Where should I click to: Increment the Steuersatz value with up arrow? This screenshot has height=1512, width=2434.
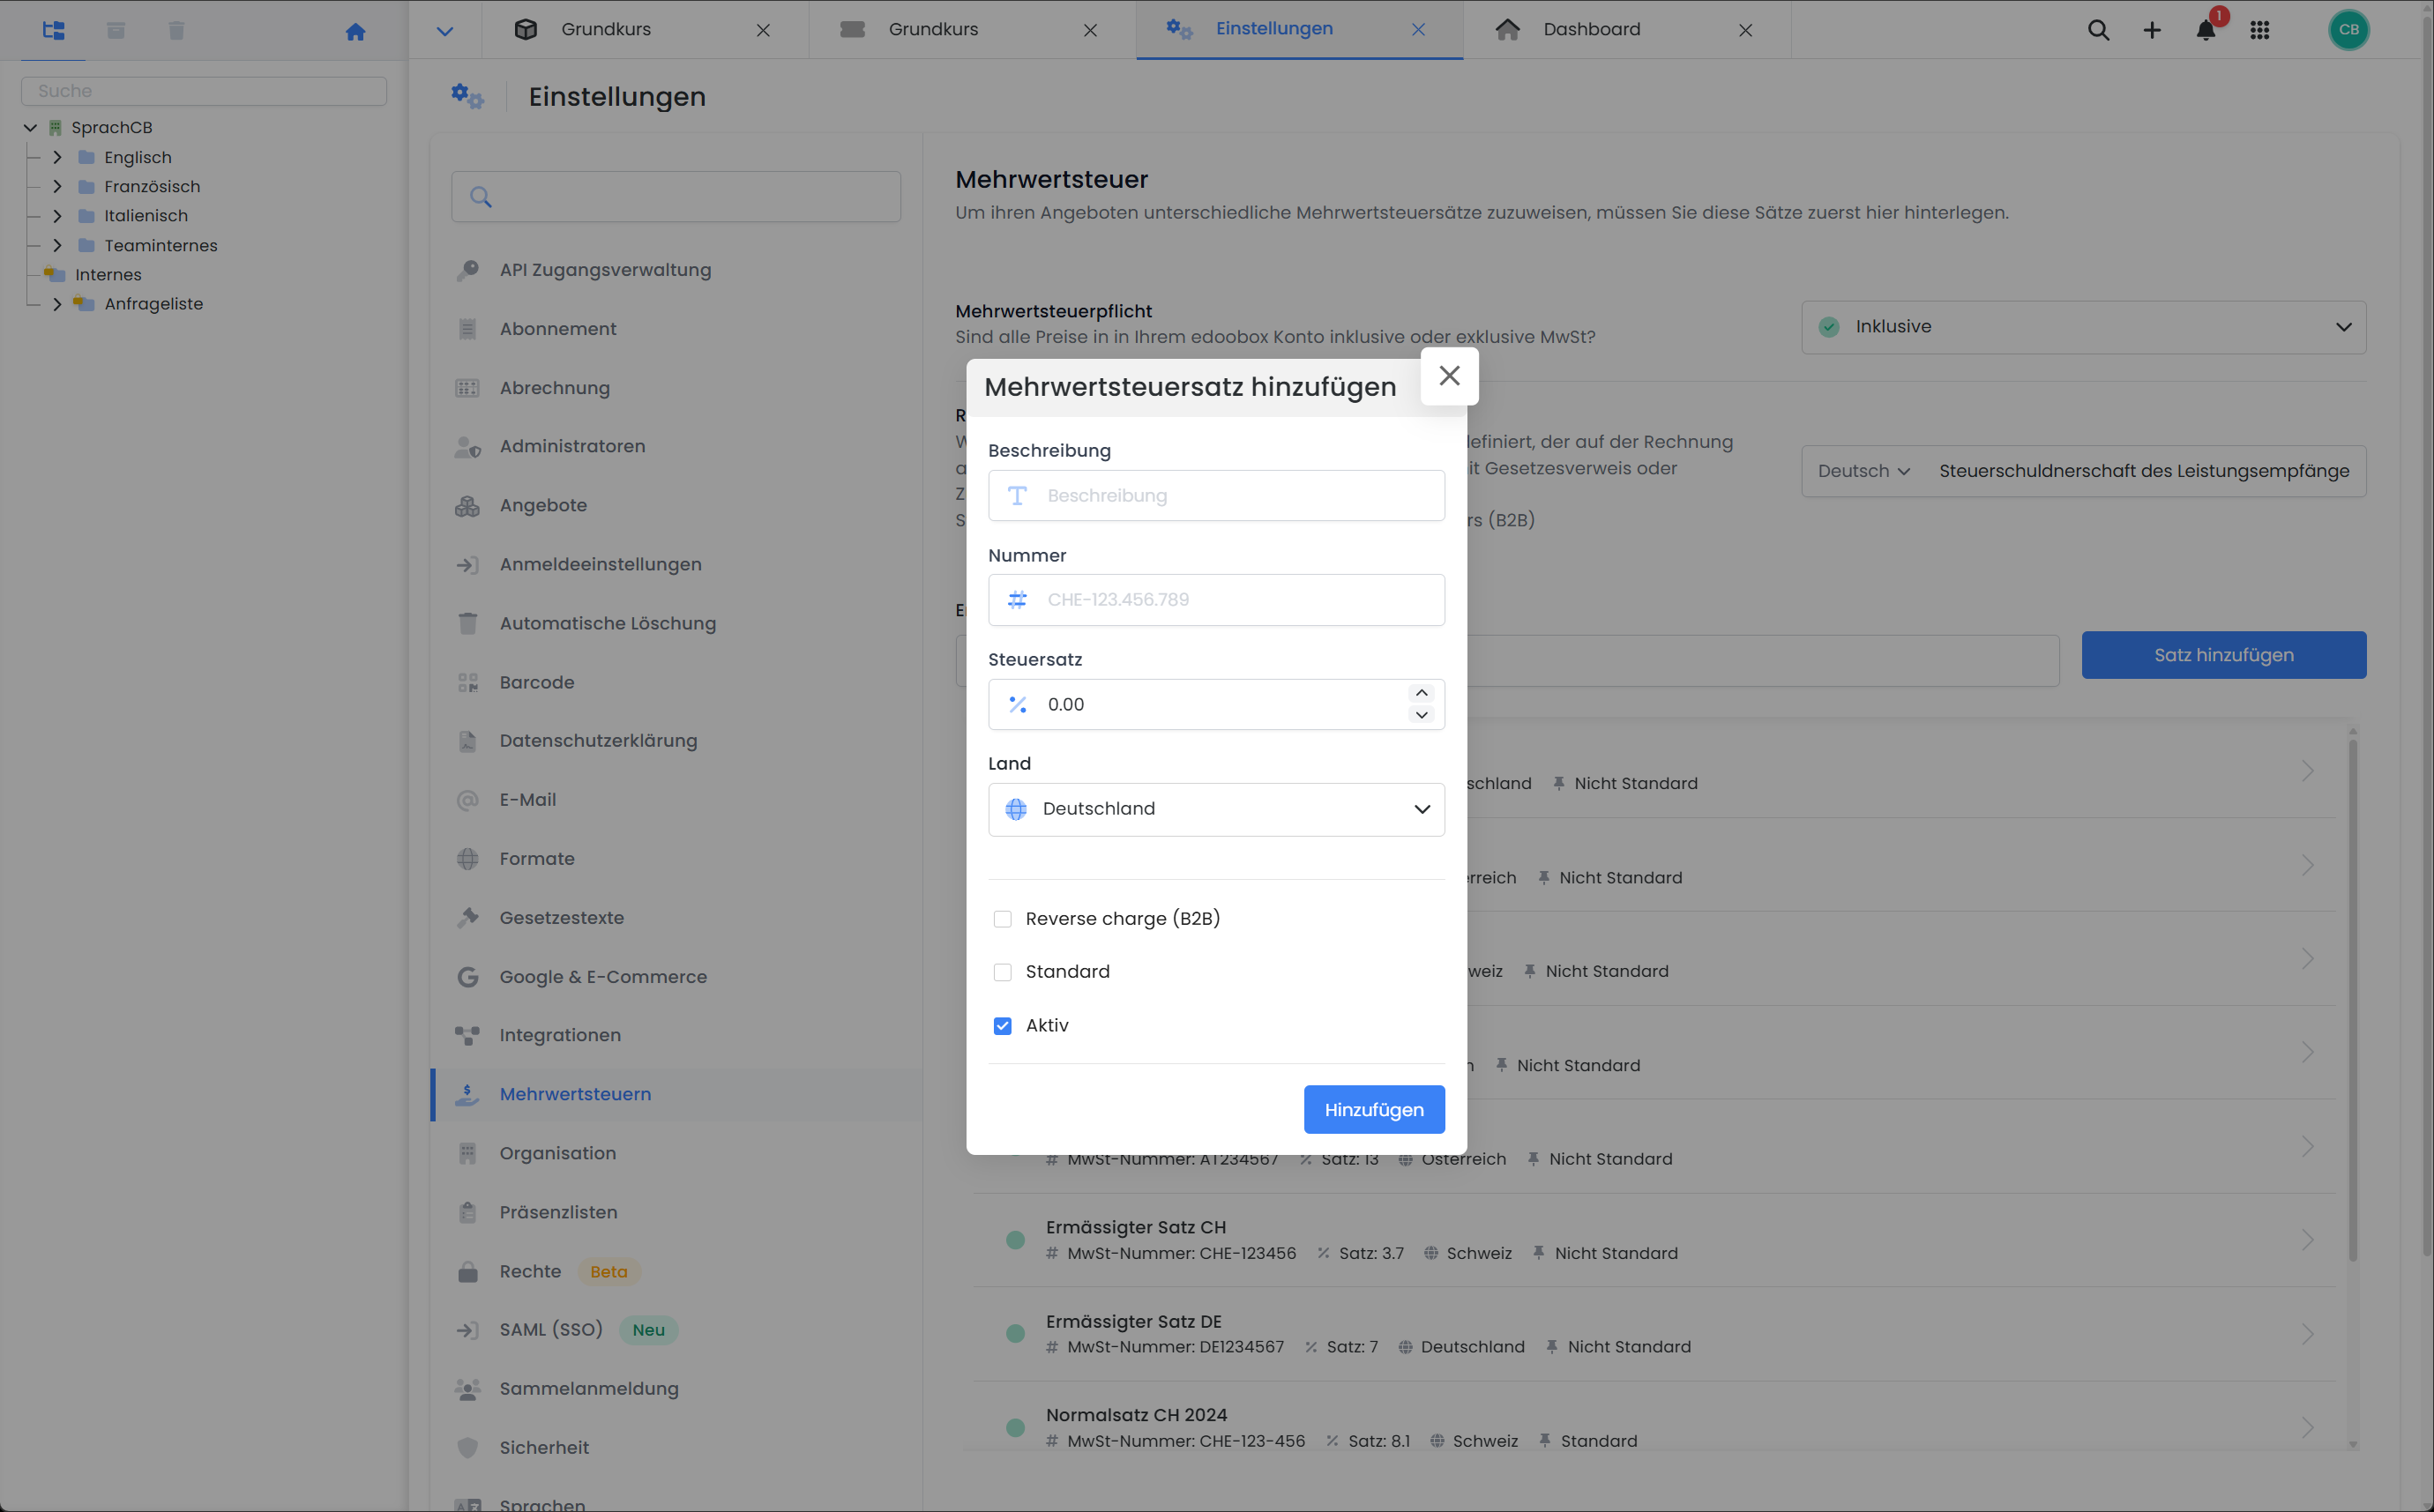[1421, 691]
